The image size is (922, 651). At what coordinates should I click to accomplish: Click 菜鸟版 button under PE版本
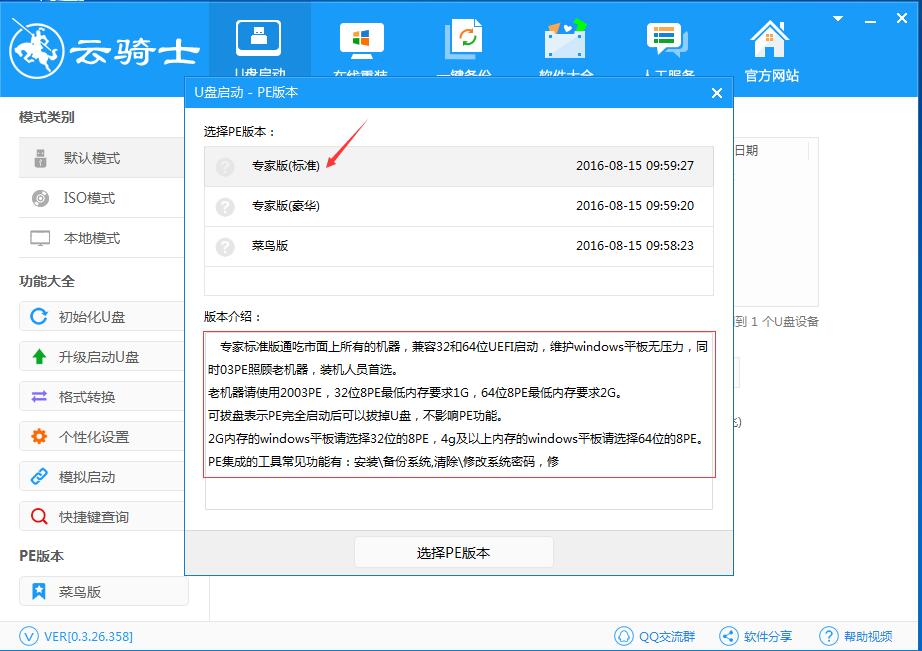coord(104,591)
